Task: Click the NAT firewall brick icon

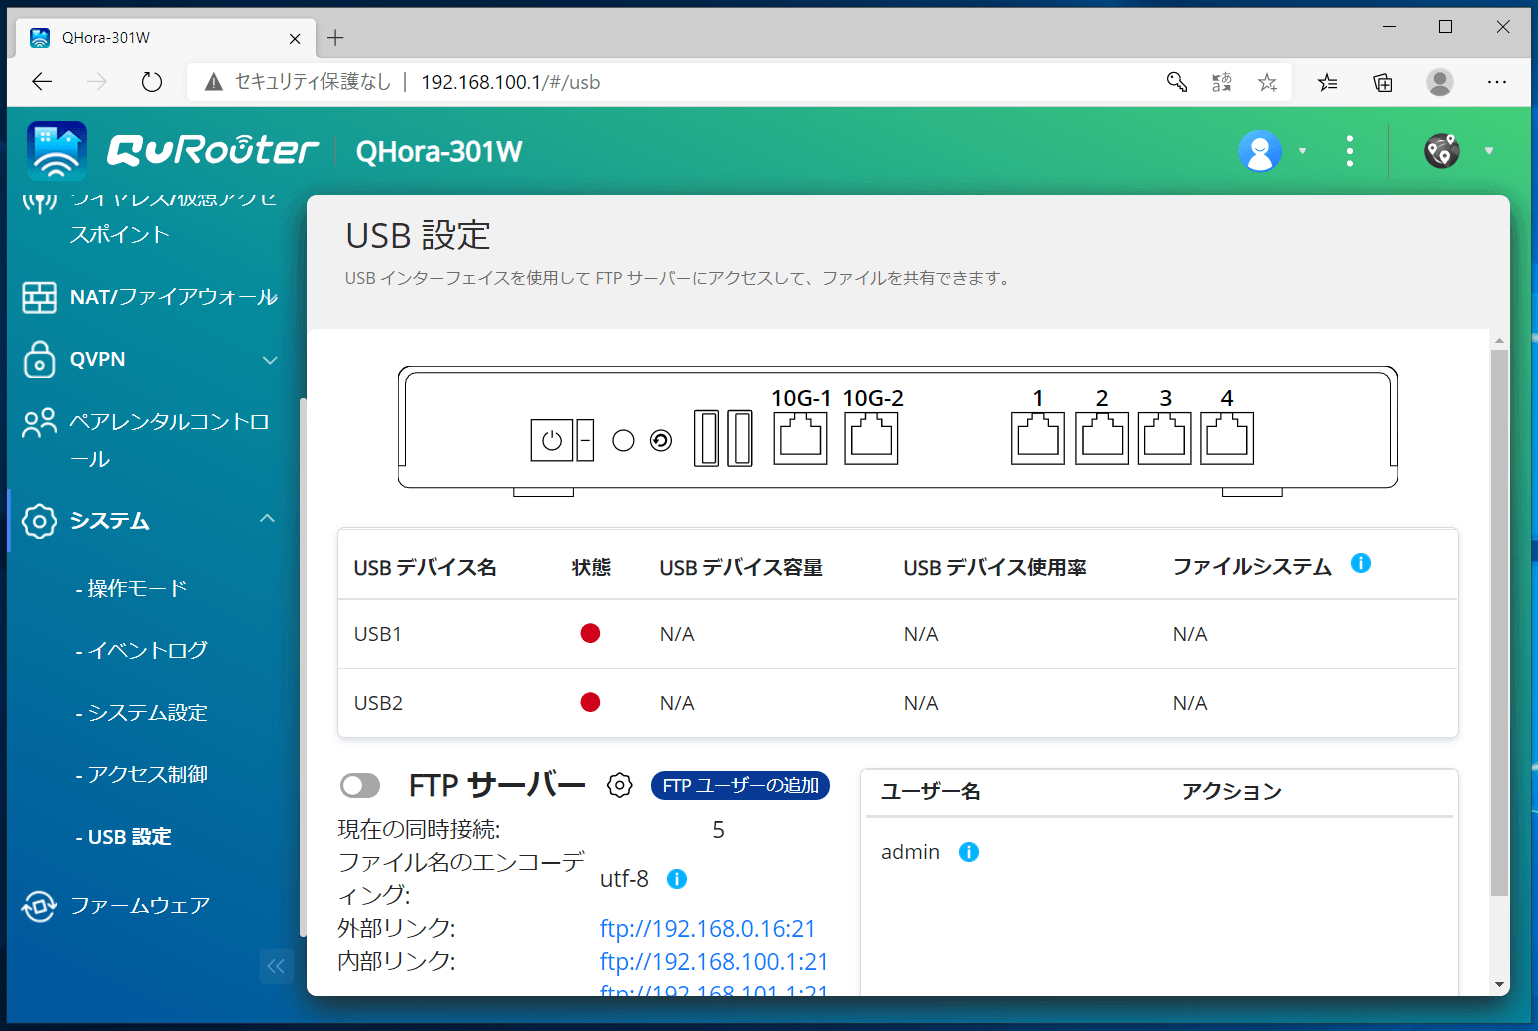Action: [39, 297]
